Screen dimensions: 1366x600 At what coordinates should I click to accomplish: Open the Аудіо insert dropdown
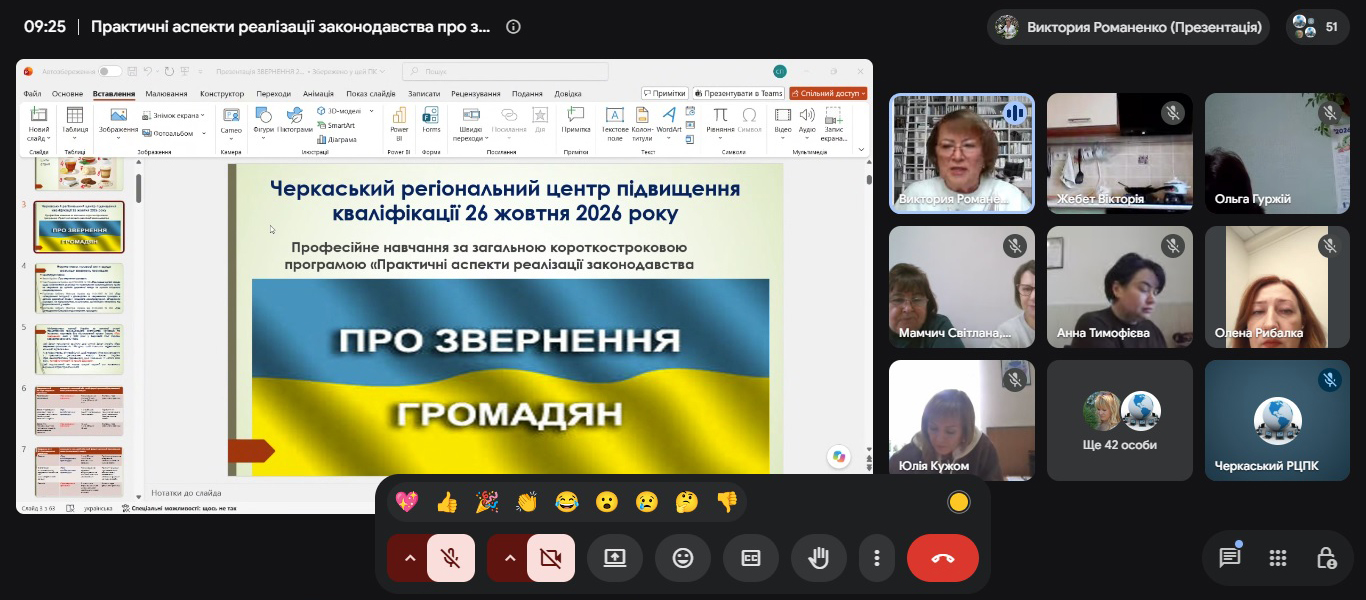pos(807,122)
